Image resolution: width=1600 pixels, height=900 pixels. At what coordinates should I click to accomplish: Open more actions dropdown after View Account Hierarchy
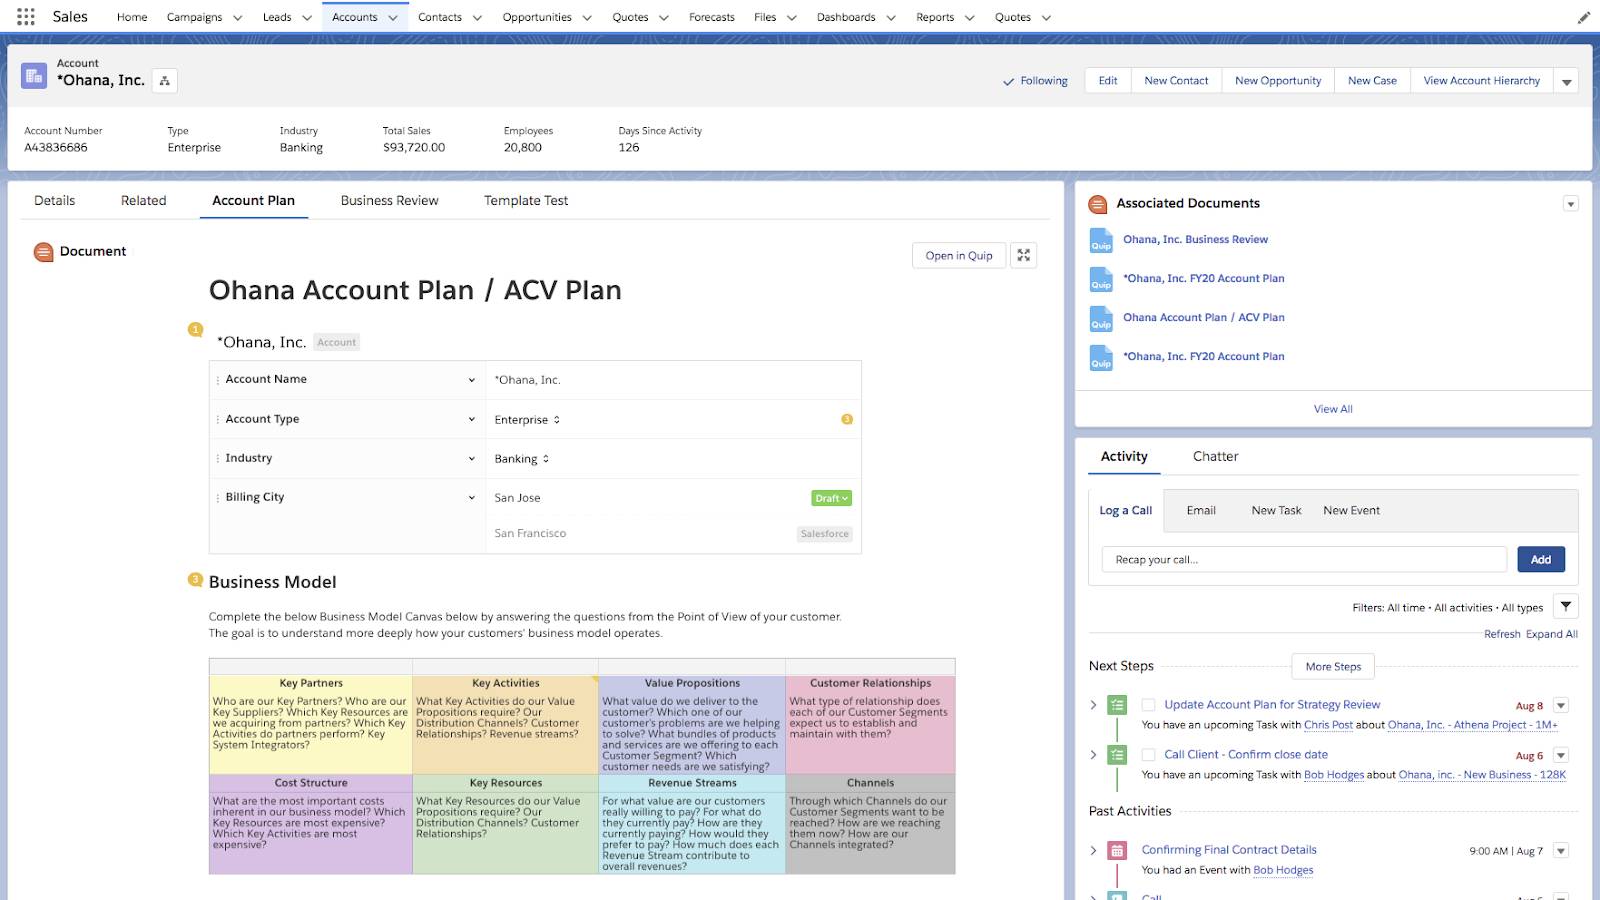tap(1566, 81)
